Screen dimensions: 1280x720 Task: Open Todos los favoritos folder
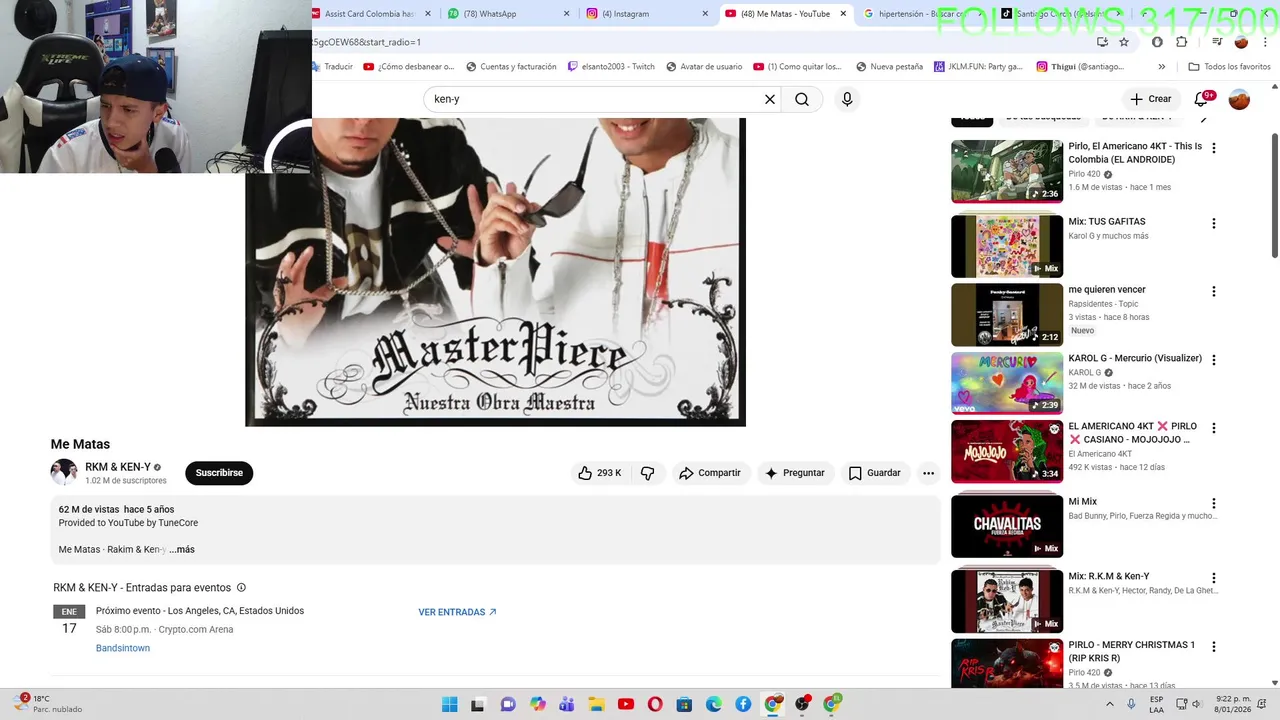[x=1229, y=67]
